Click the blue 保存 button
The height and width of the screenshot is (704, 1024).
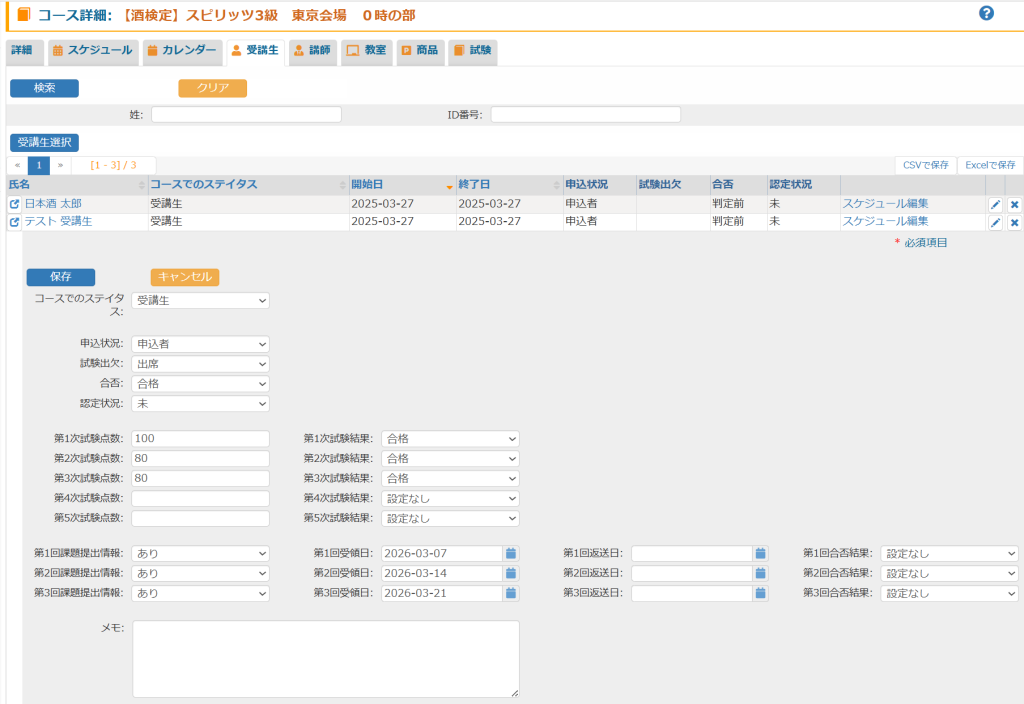pos(60,277)
